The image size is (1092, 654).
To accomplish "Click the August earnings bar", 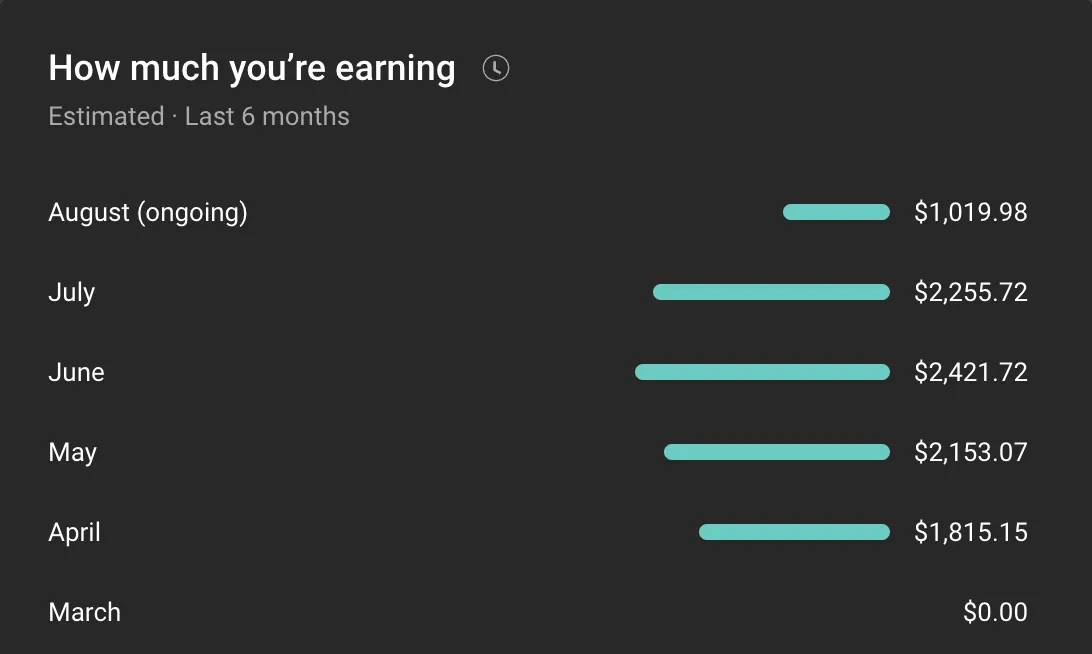I will pos(836,212).
